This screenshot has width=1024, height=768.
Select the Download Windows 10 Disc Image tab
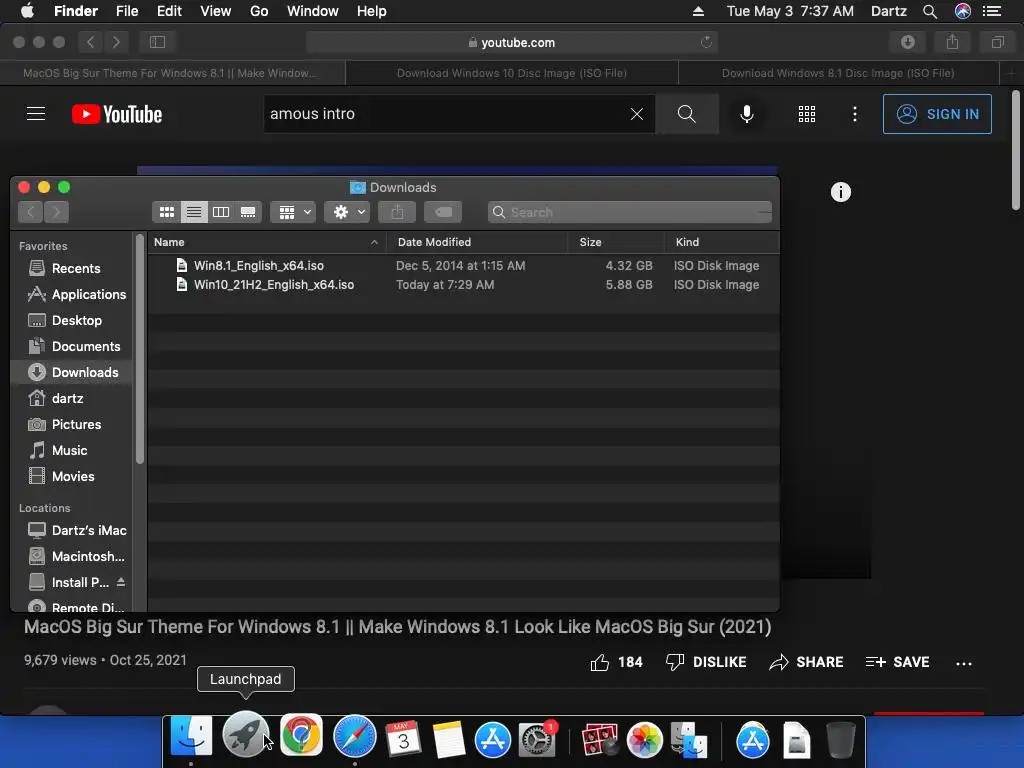pyautogui.click(x=512, y=73)
